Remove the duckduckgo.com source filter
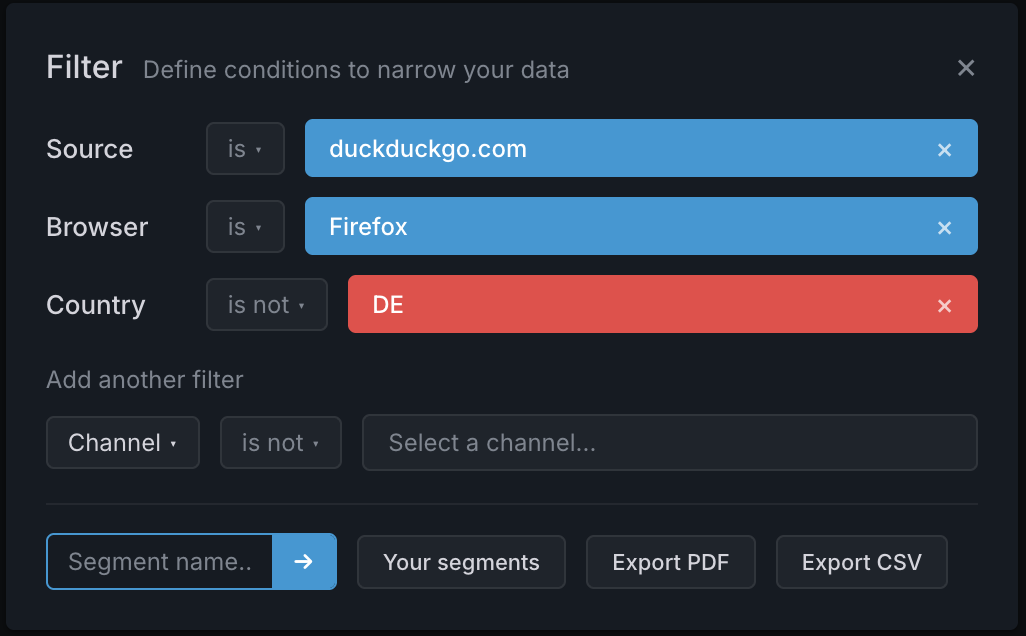Viewport: 1026px width, 636px height. click(x=944, y=149)
